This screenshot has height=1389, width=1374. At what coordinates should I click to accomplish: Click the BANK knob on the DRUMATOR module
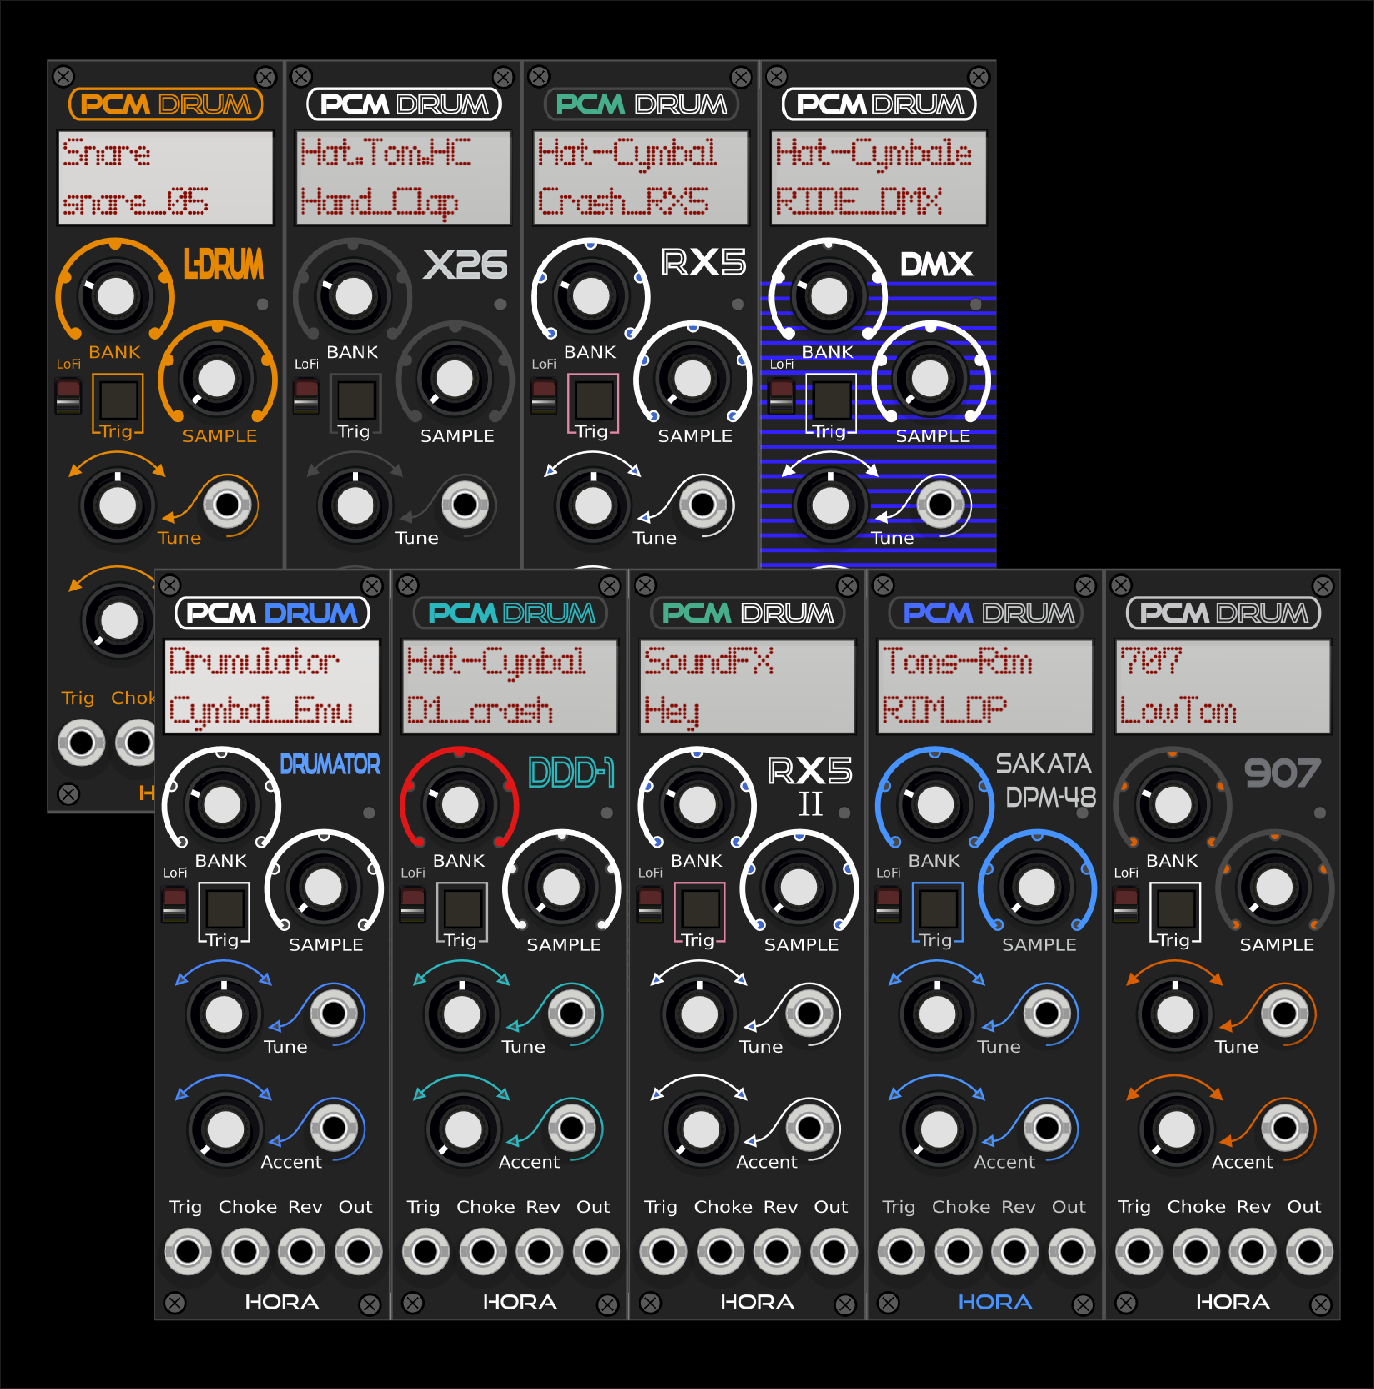[222, 803]
